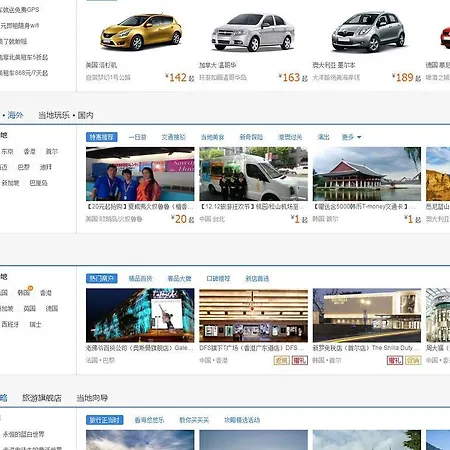Open the 旅游旗舰店 section tab

[42, 398]
